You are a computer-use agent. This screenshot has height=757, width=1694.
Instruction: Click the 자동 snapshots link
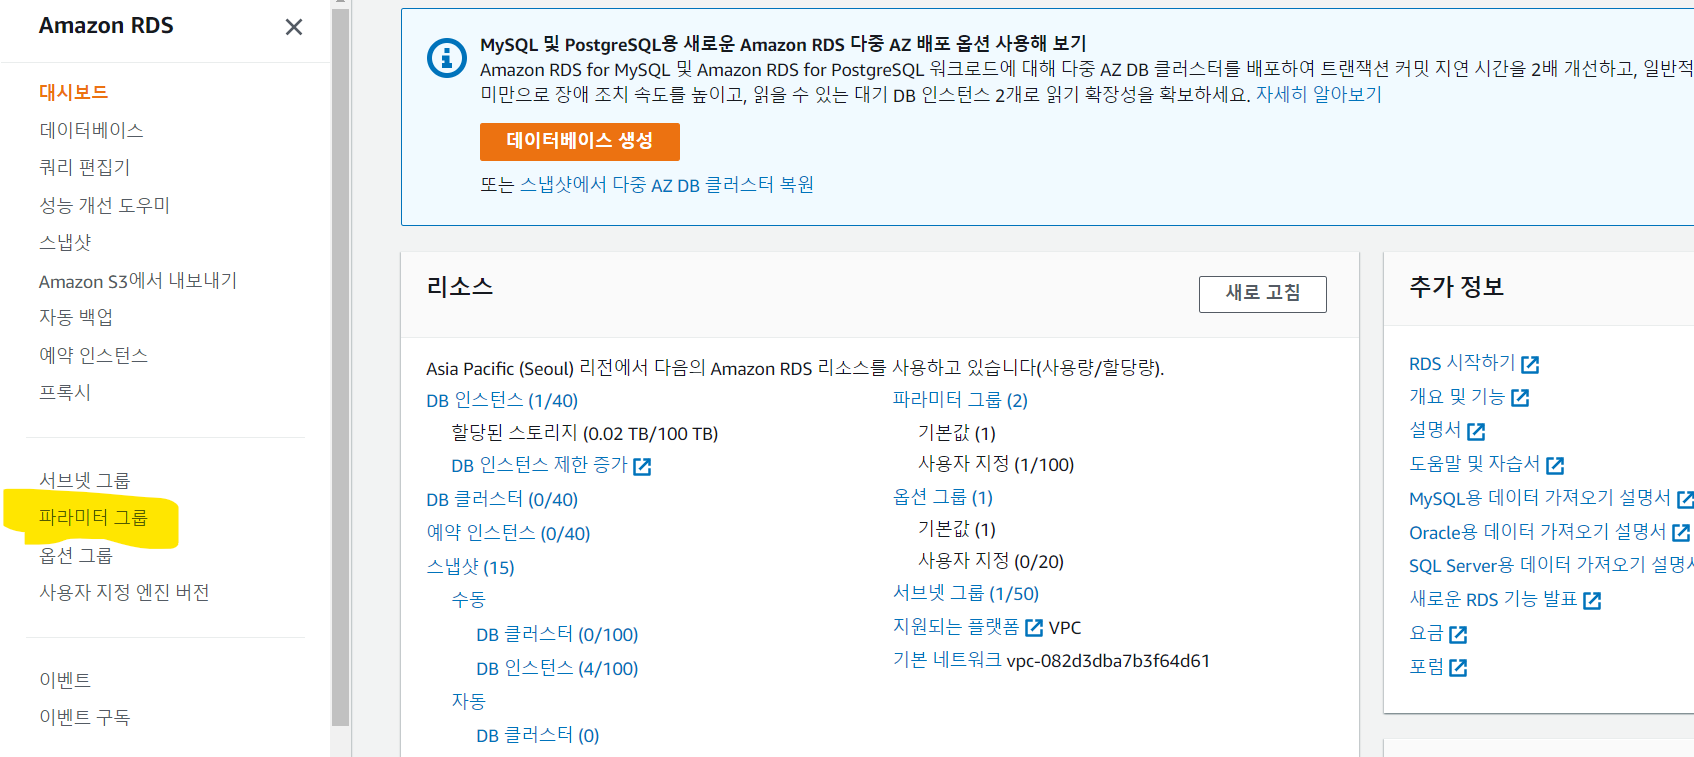(468, 701)
